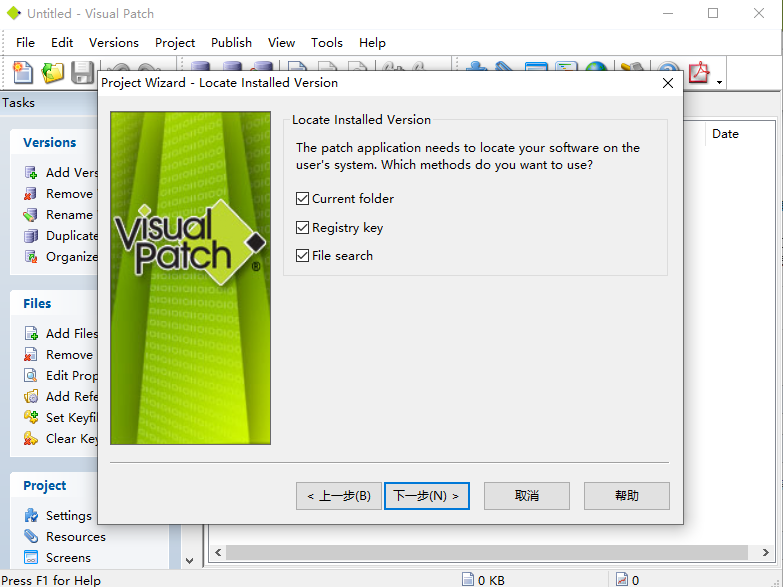Click the Open Project folder icon

[52, 72]
